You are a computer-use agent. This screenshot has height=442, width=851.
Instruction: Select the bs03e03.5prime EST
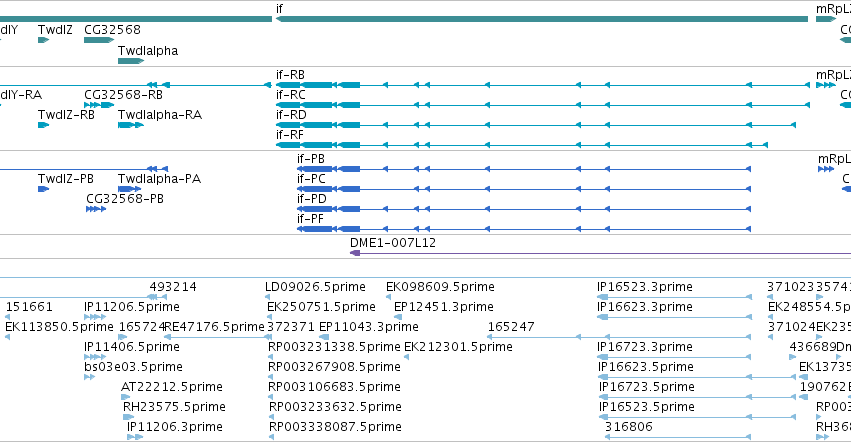click(134, 368)
